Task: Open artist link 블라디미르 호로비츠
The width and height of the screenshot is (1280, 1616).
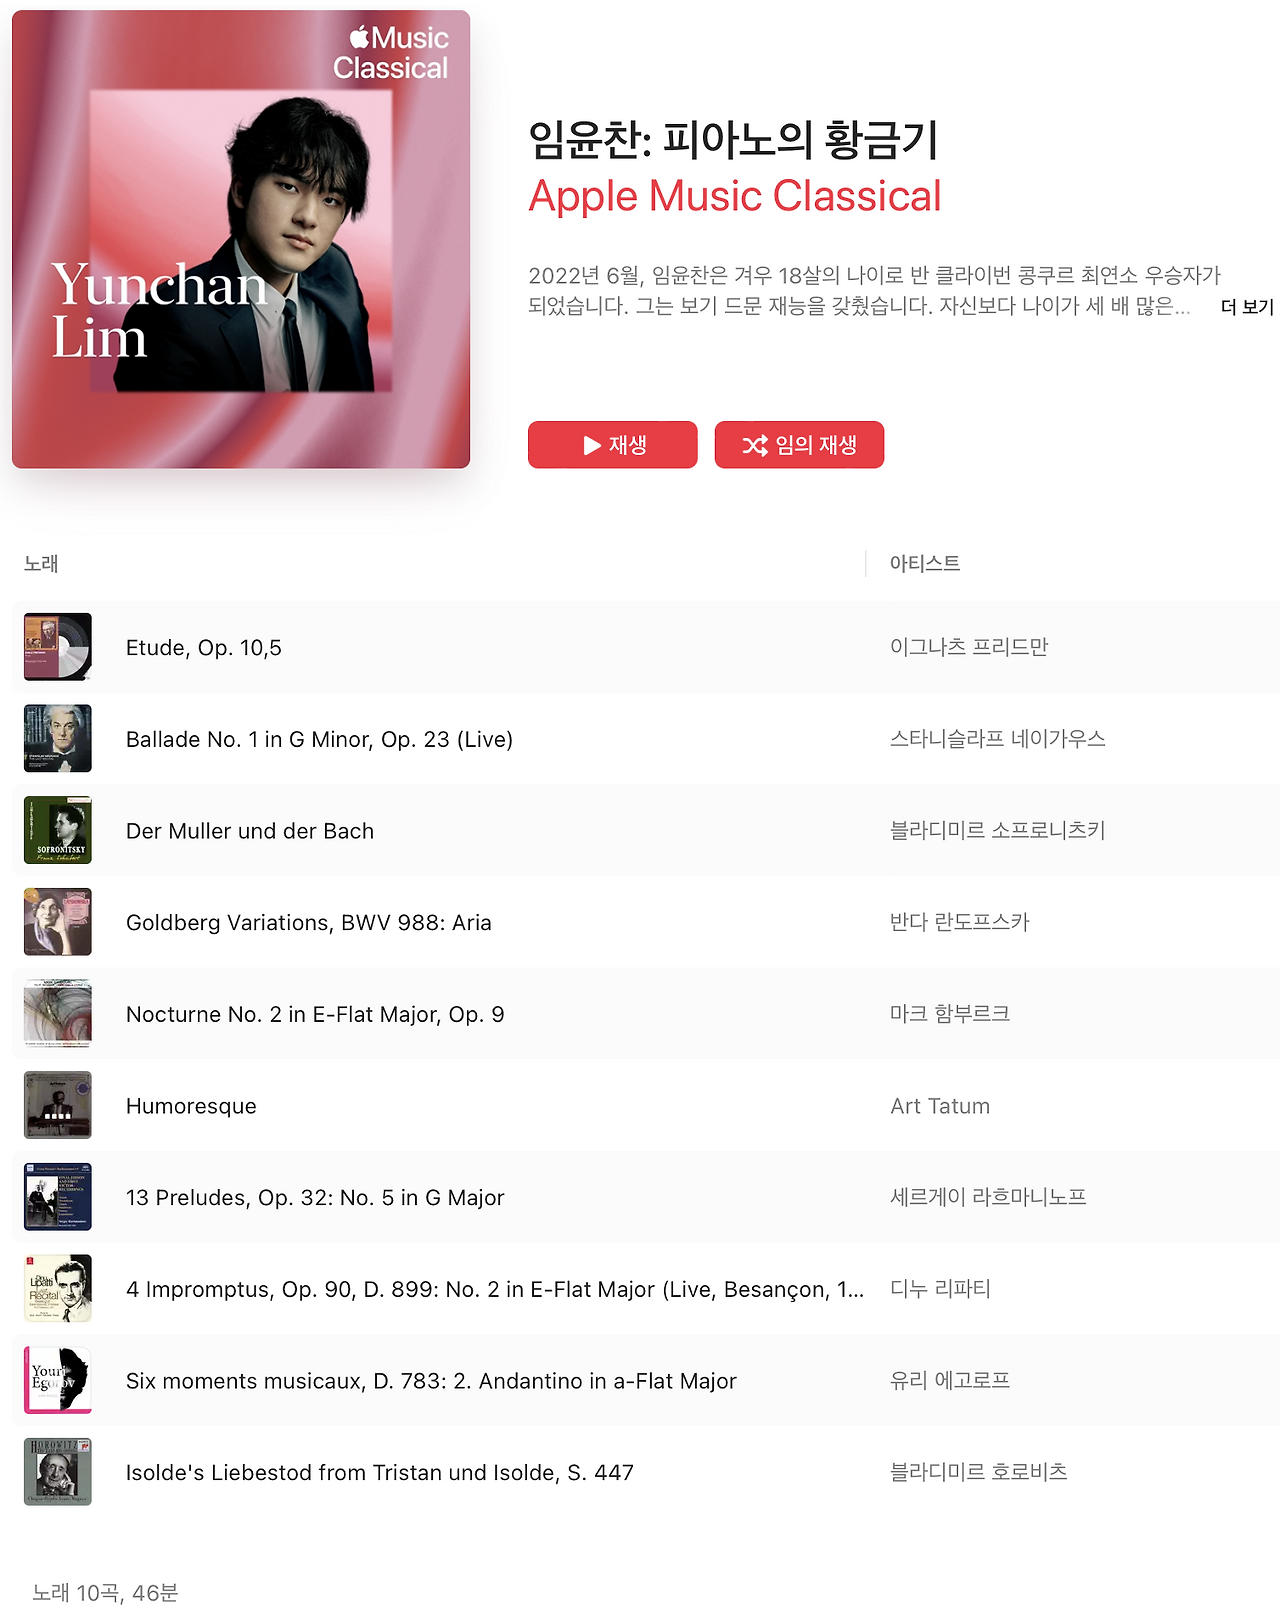Action: [x=979, y=1472]
